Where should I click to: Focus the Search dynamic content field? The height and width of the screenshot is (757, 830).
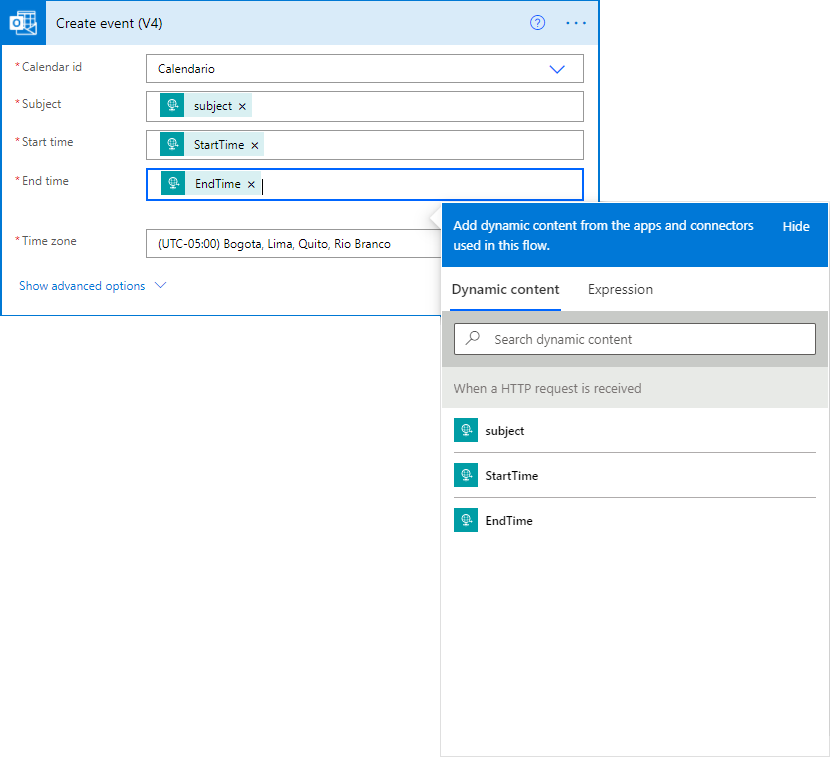[635, 339]
